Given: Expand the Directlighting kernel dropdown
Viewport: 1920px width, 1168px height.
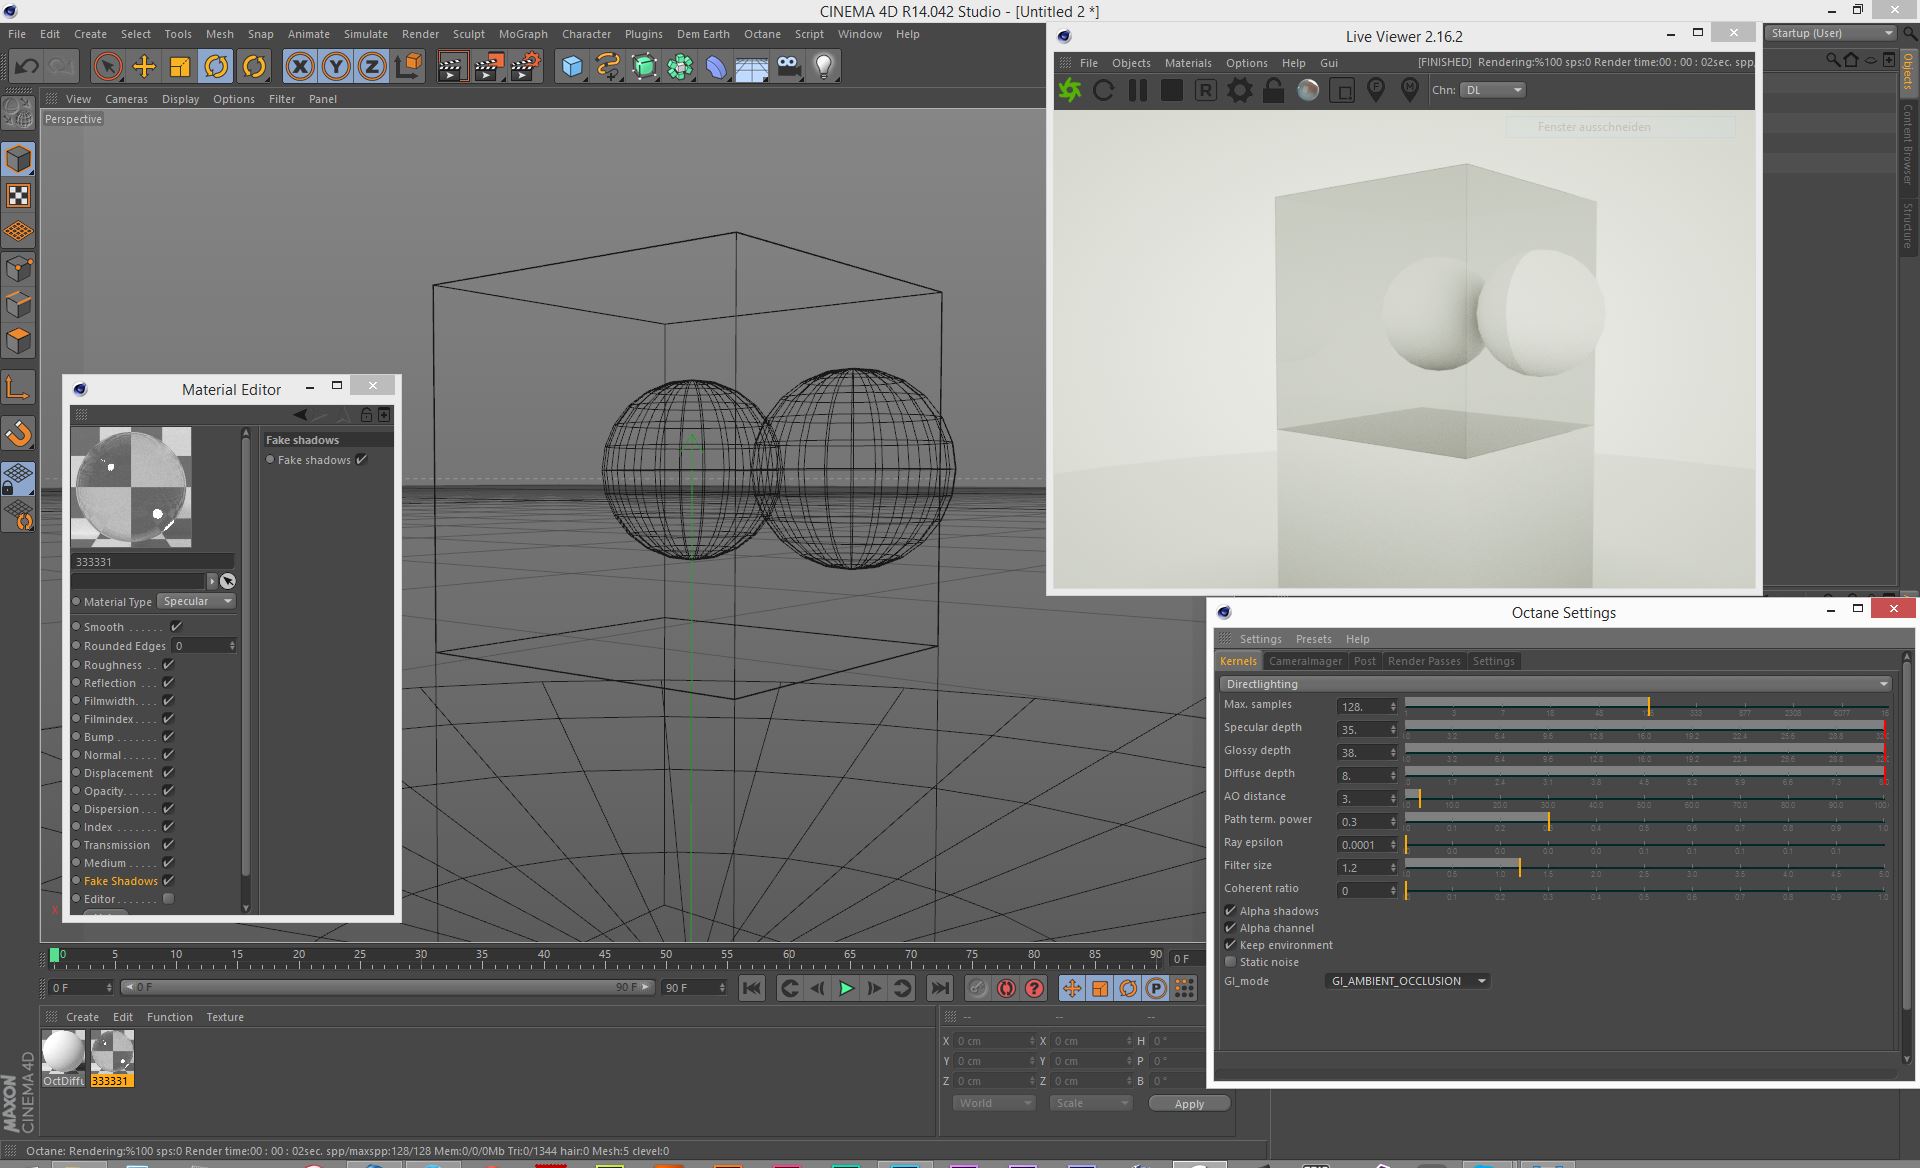Looking at the screenshot, I should pos(1555,684).
